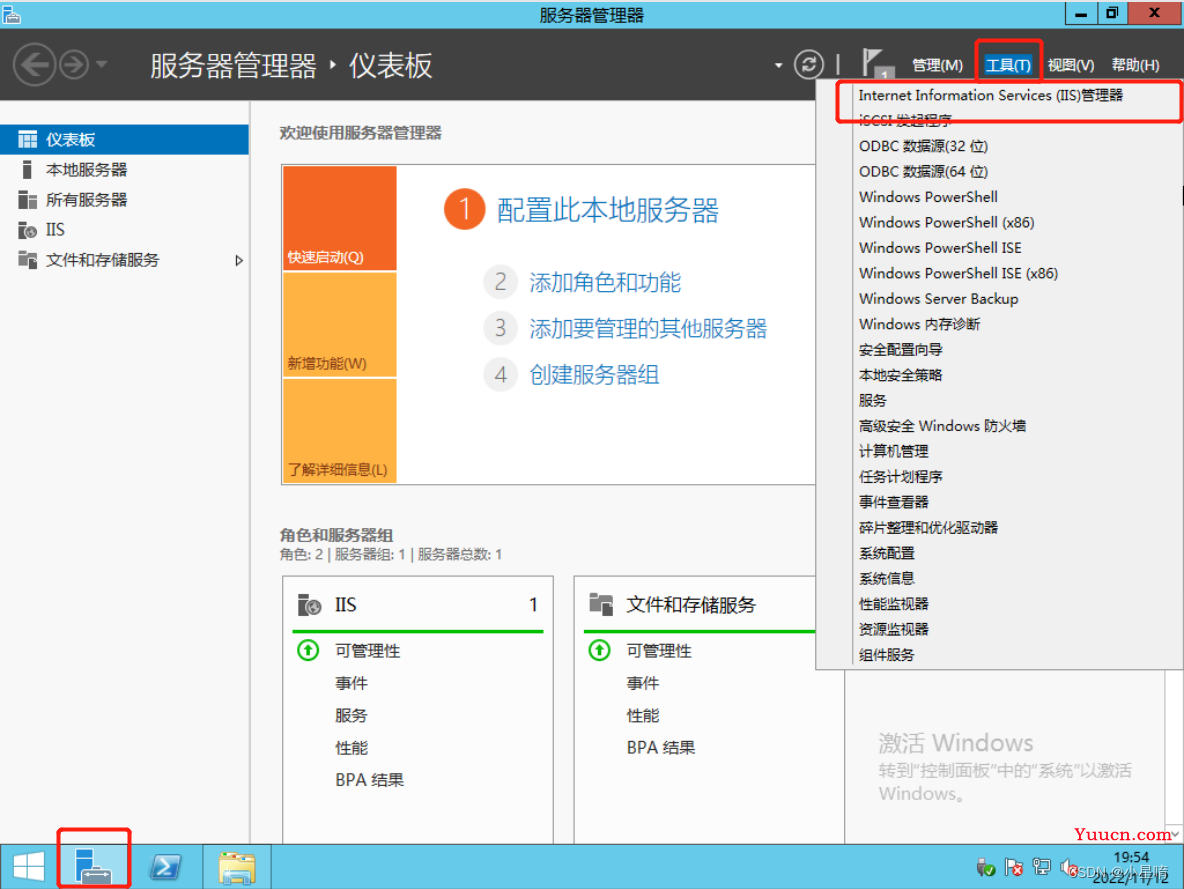Click the back navigation arrow
Image resolution: width=1184 pixels, height=889 pixels.
click(34, 65)
